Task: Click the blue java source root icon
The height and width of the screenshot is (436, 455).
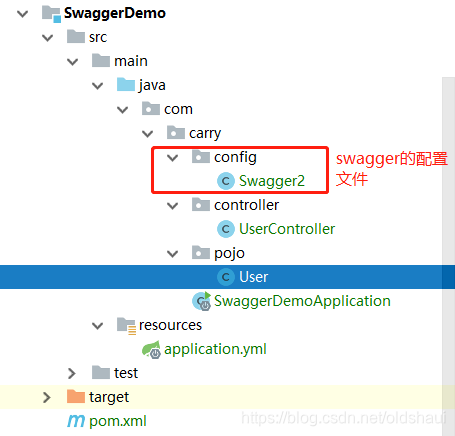Action: click(126, 85)
